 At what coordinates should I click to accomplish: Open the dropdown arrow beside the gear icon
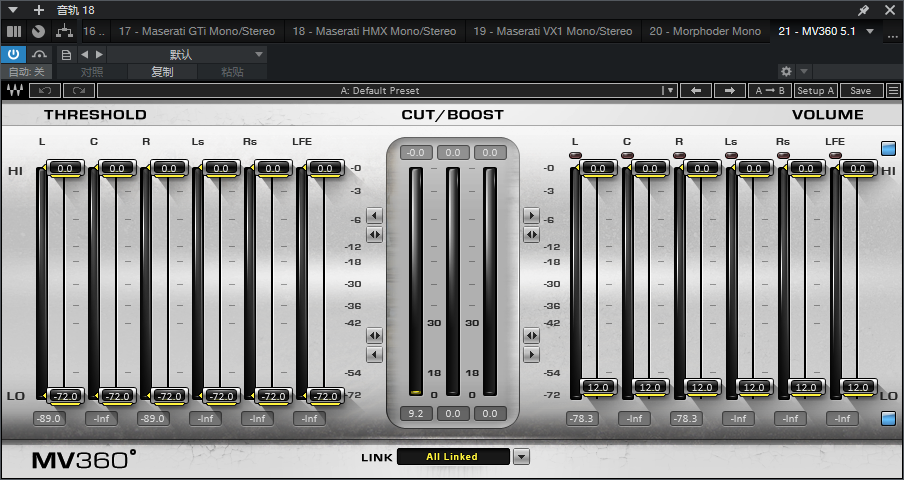804,71
